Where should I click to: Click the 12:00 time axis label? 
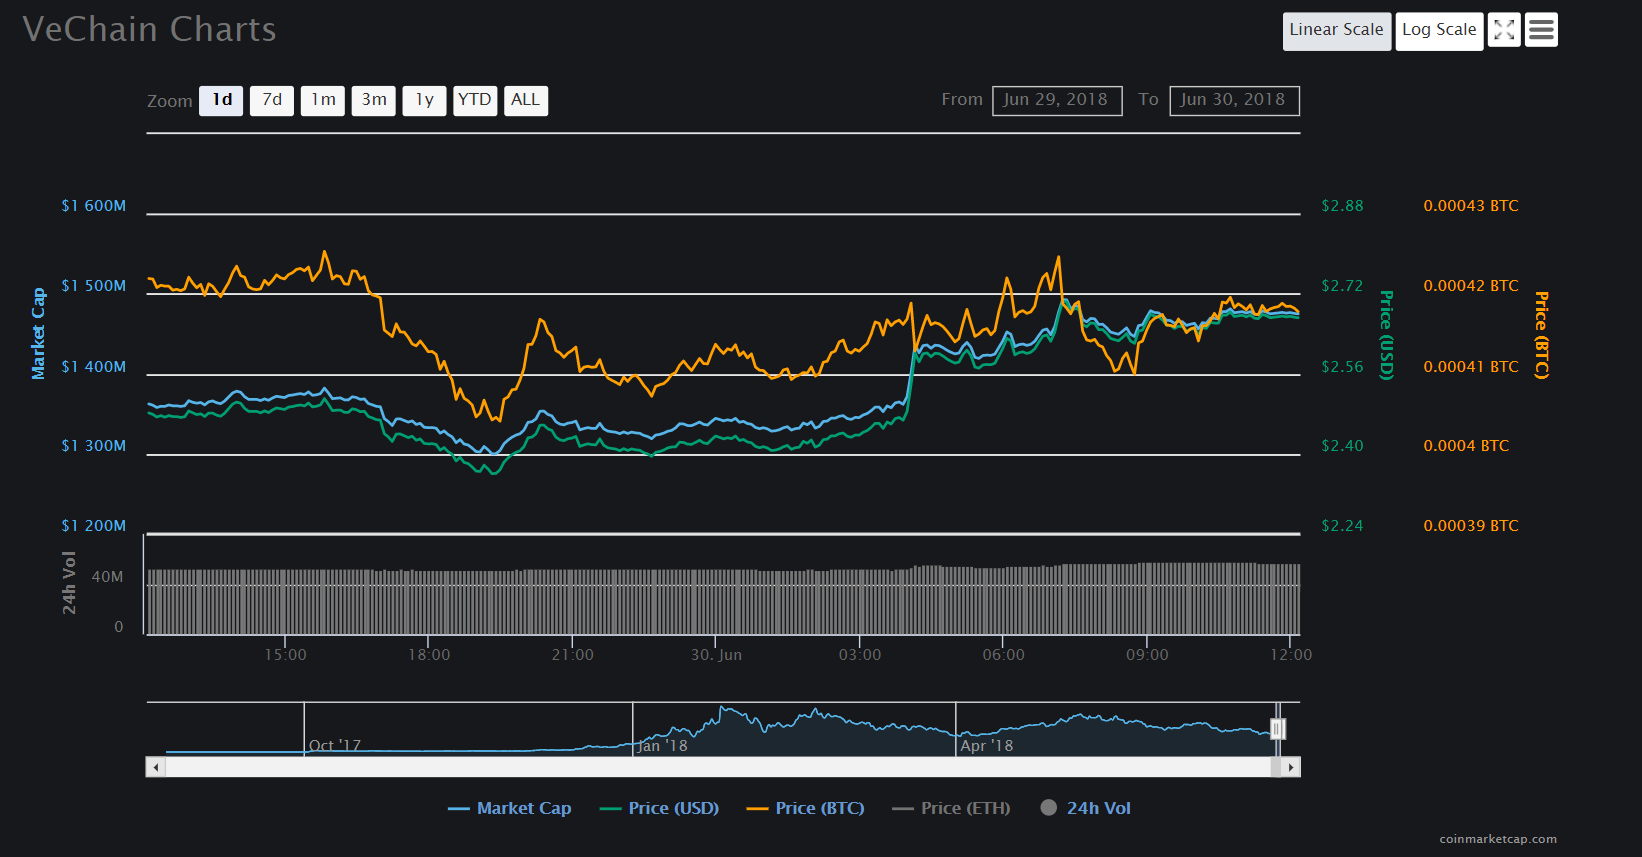pyautogui.click(x=1291, y=655)
